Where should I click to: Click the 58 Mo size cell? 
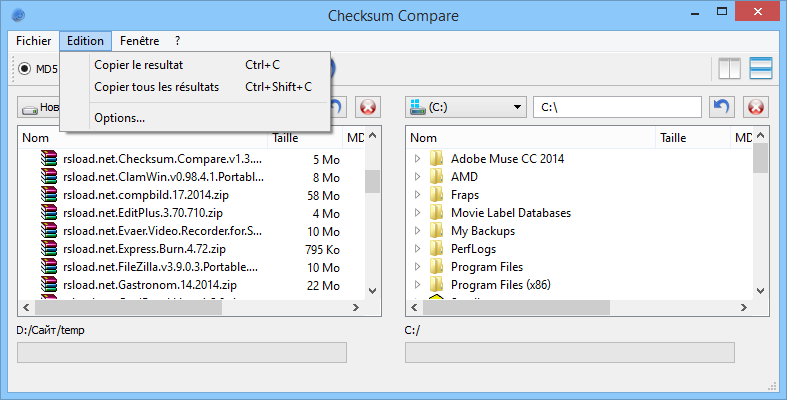coord(324,195)
